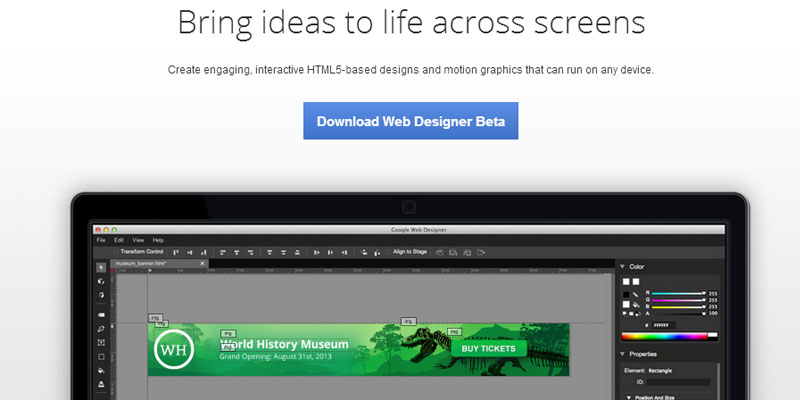The image size is (800, 400).
Task: Click the BUY TICKETS button on banner
Action: click(x=488, y=348)
